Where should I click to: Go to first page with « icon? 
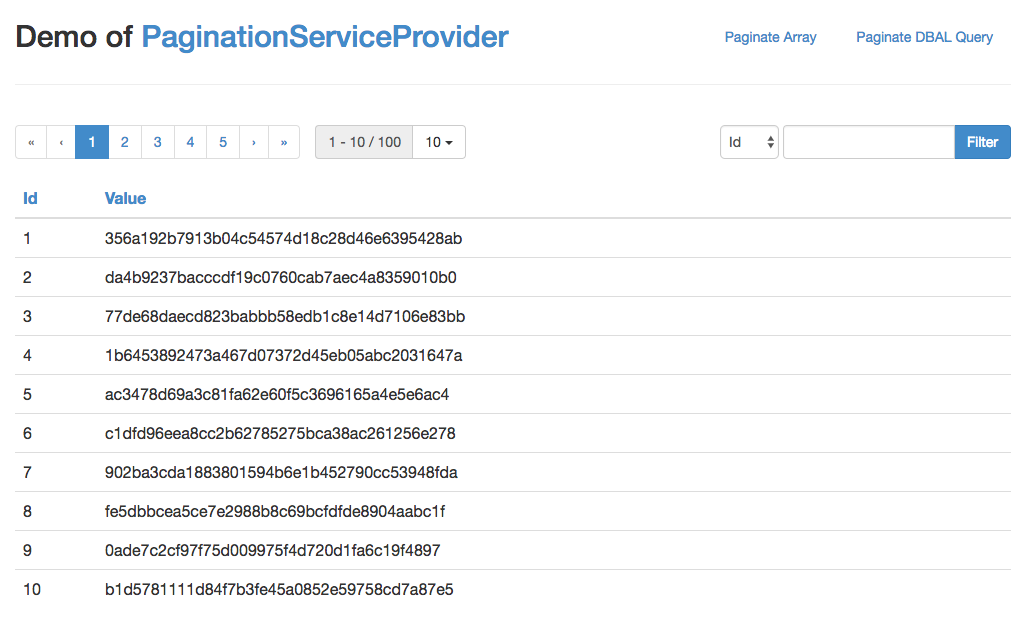31,142
